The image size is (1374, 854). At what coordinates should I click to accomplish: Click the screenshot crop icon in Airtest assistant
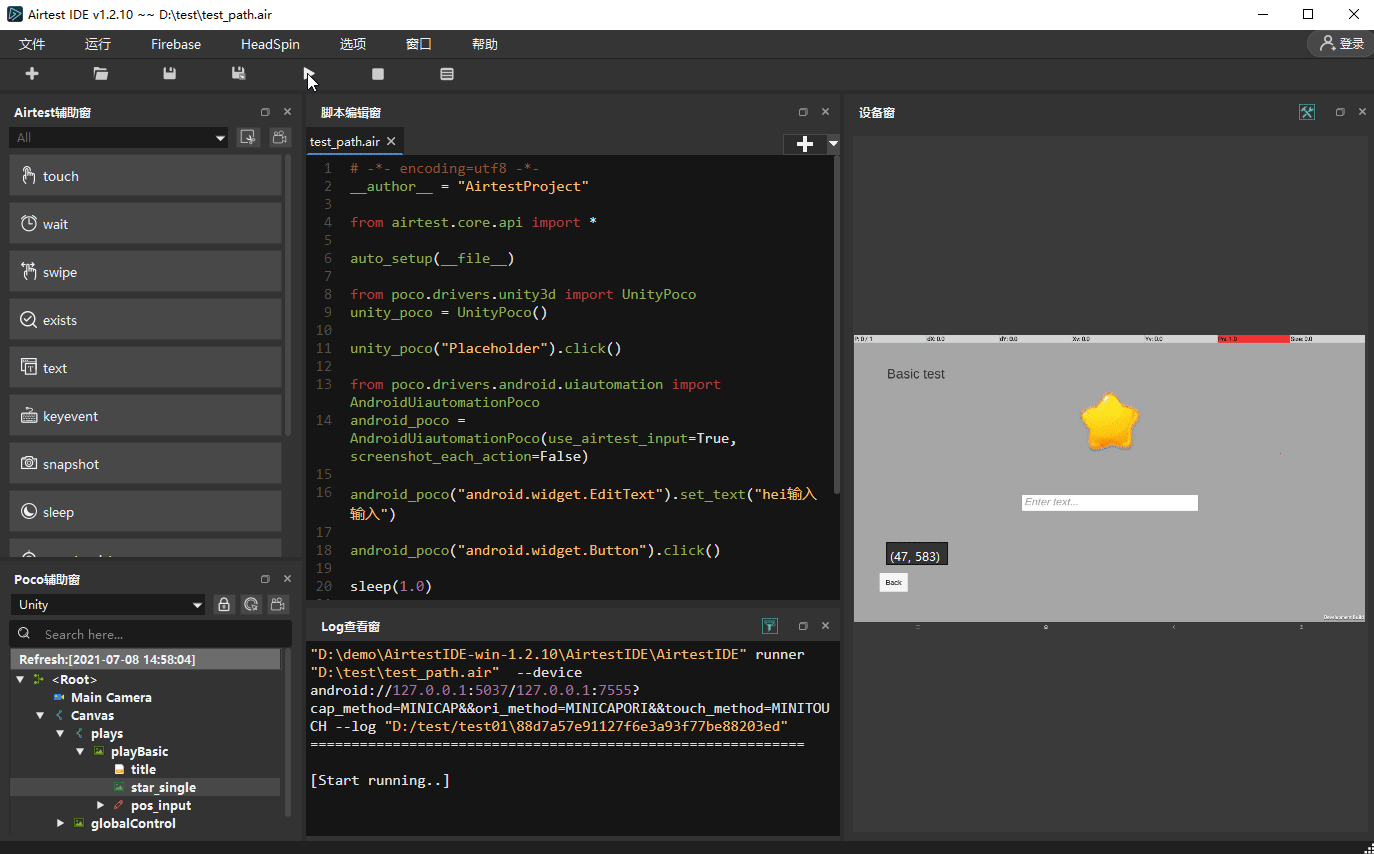(248, 138)
